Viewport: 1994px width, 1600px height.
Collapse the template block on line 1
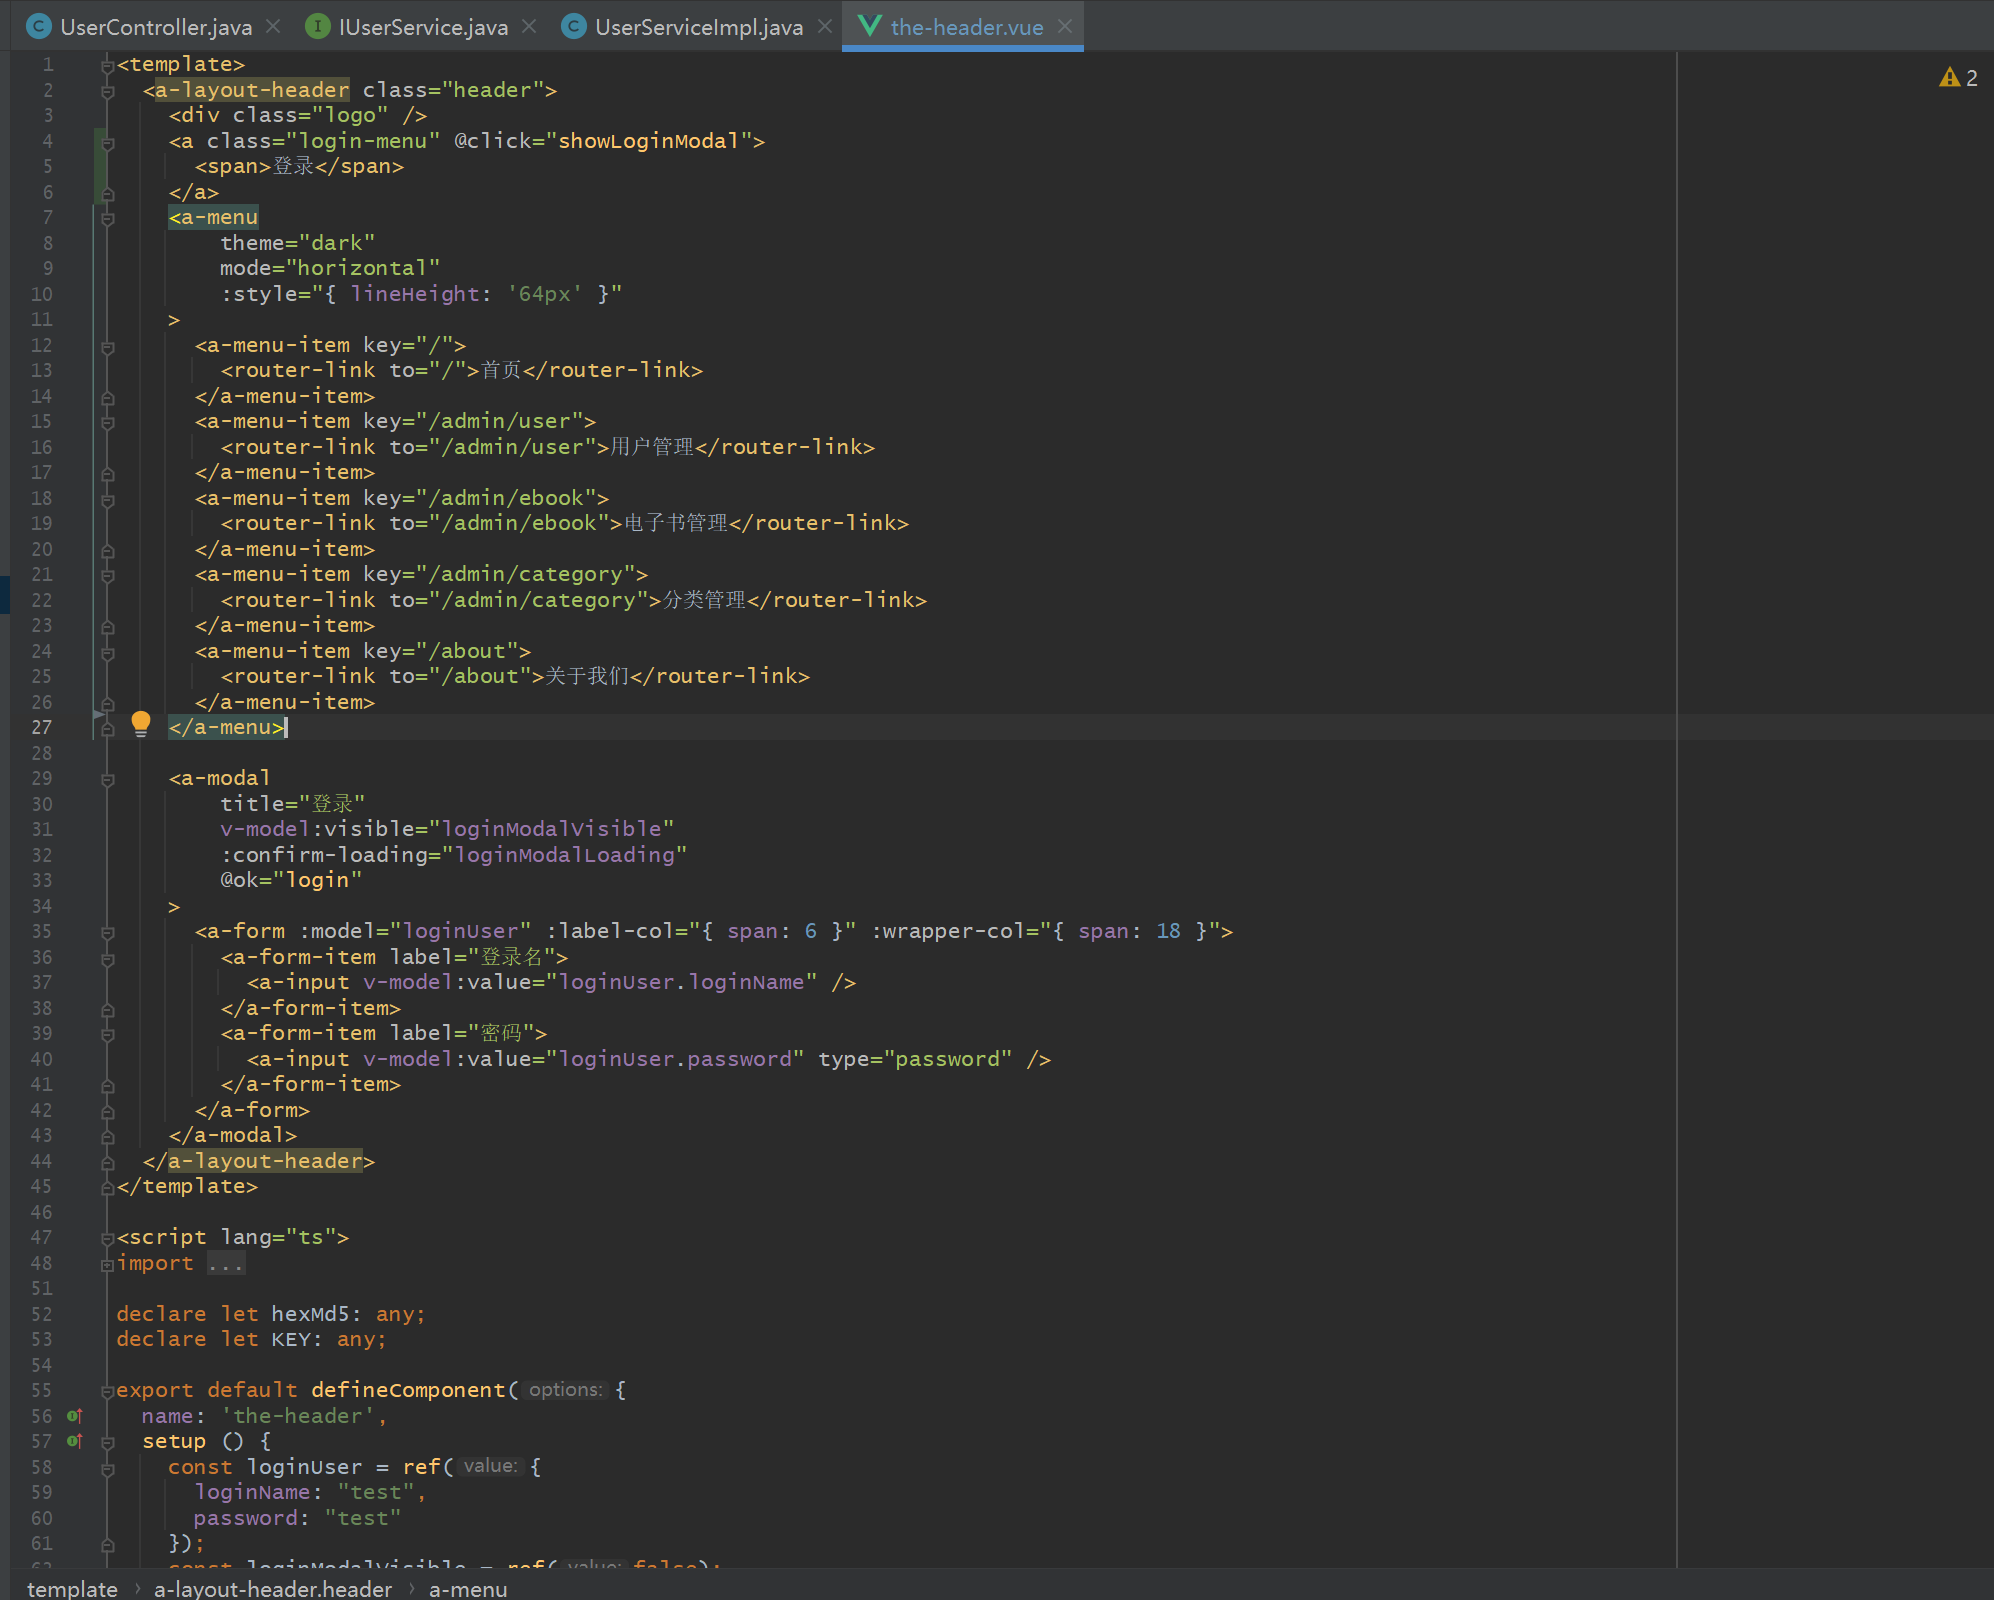[108, 66]
